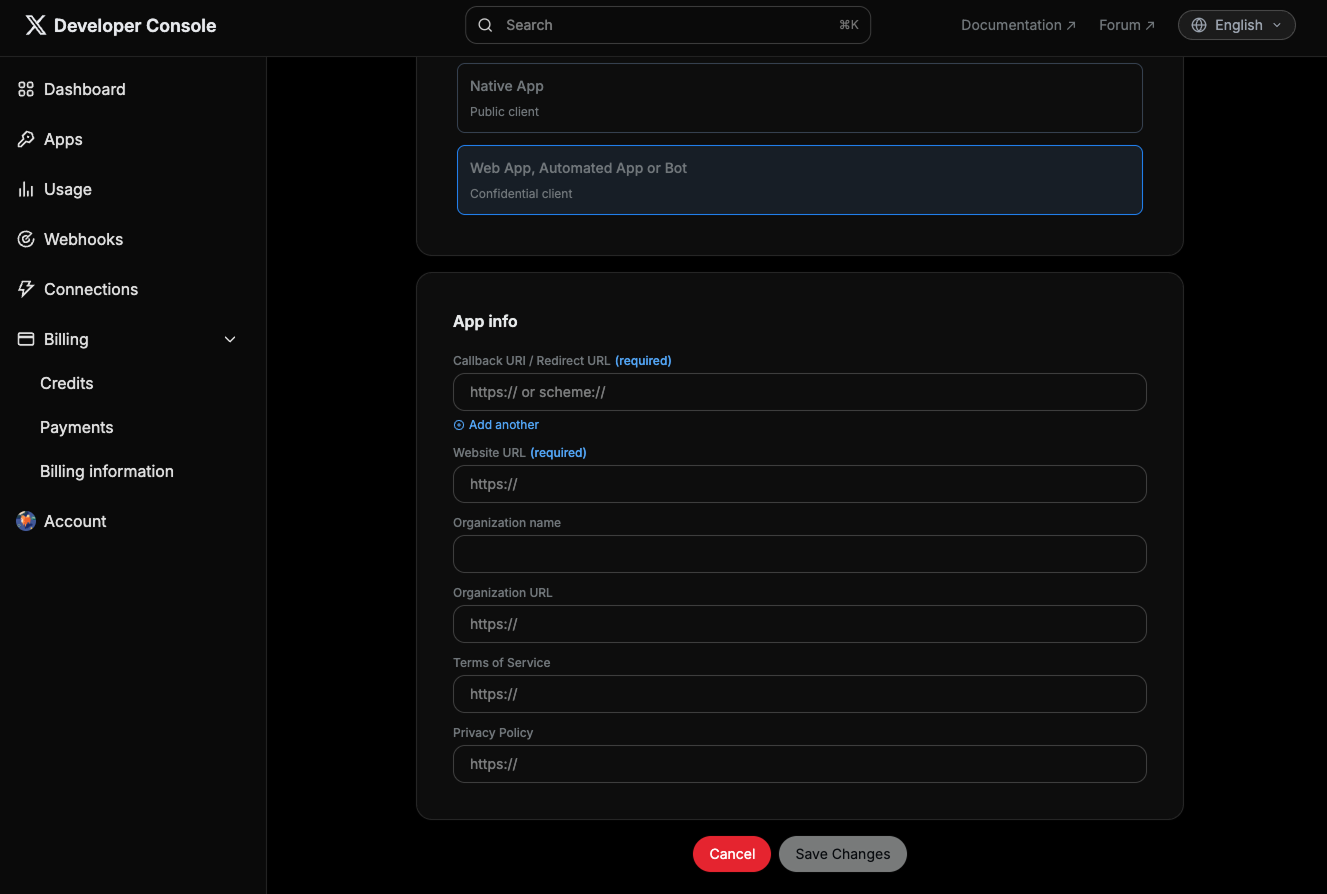The image size is (1327, 894).
Task: Click the Billing credit card icon
Action: coord(26,339)
